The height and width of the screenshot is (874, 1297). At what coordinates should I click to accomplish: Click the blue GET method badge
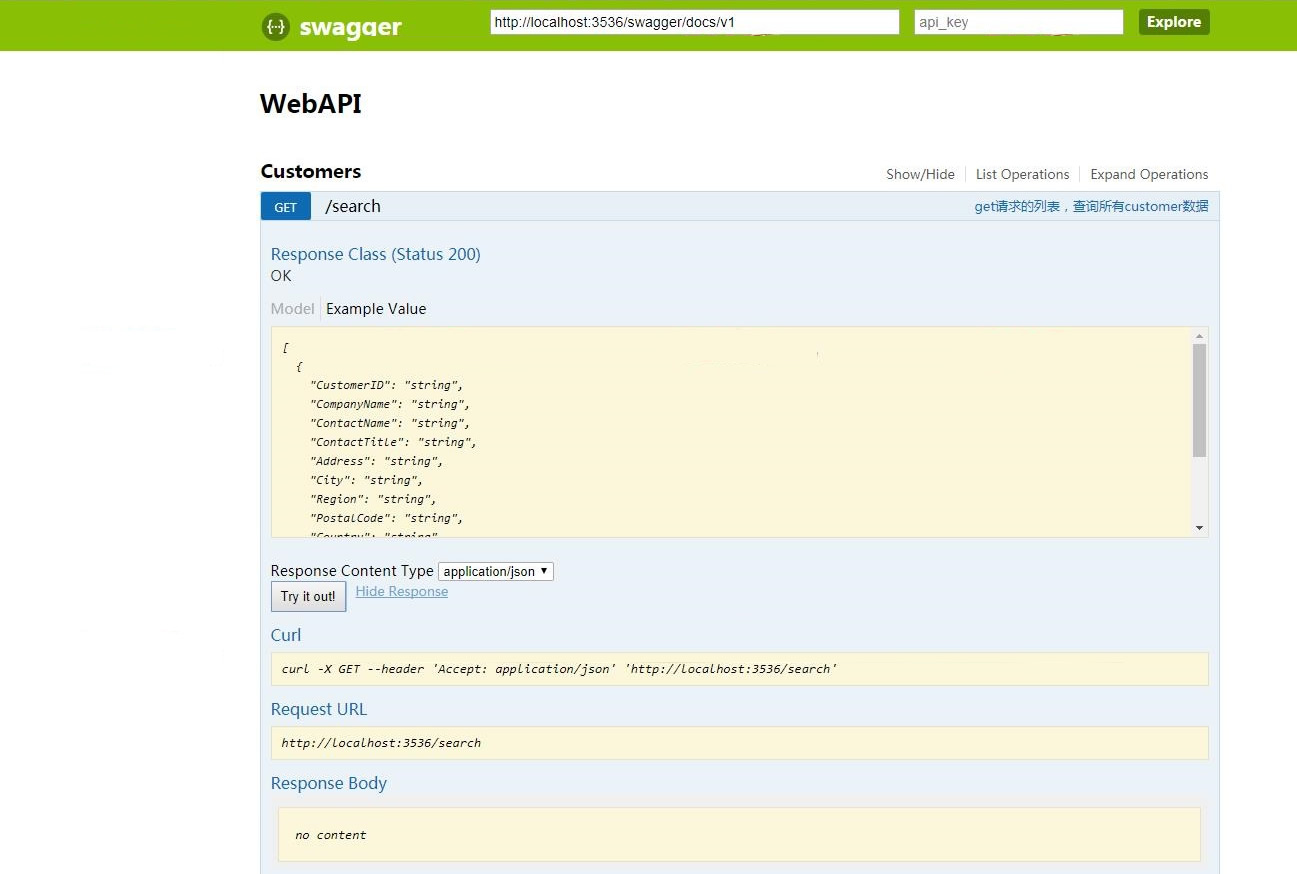coord(286,207)
